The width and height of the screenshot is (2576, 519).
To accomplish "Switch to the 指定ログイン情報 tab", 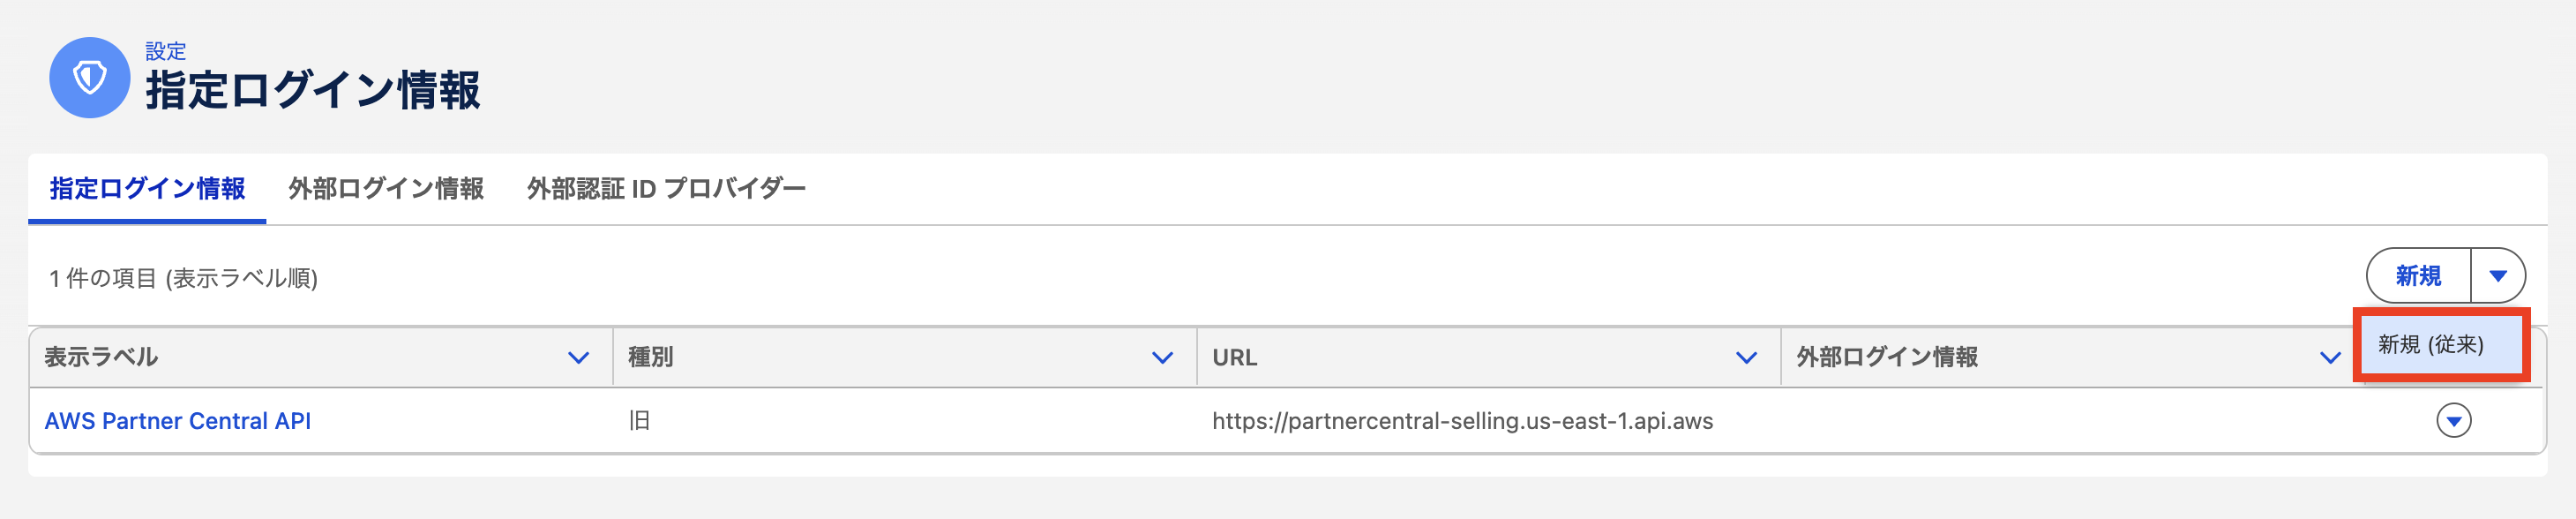I will click(147, 189).
